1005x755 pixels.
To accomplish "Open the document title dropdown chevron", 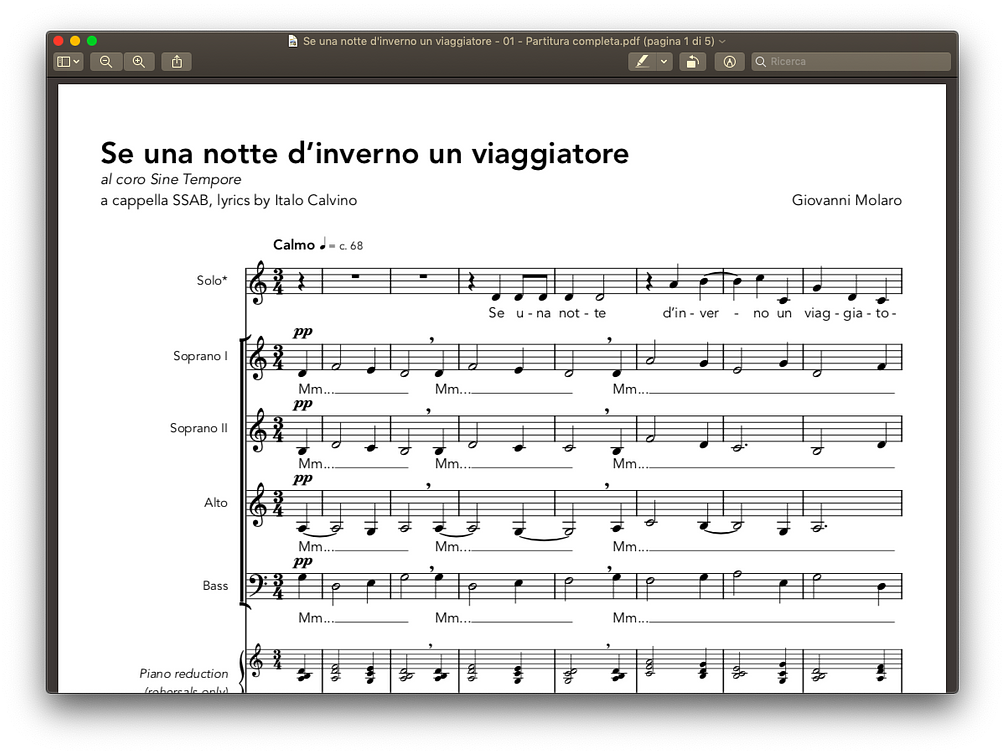I will (x=722, y=41).
